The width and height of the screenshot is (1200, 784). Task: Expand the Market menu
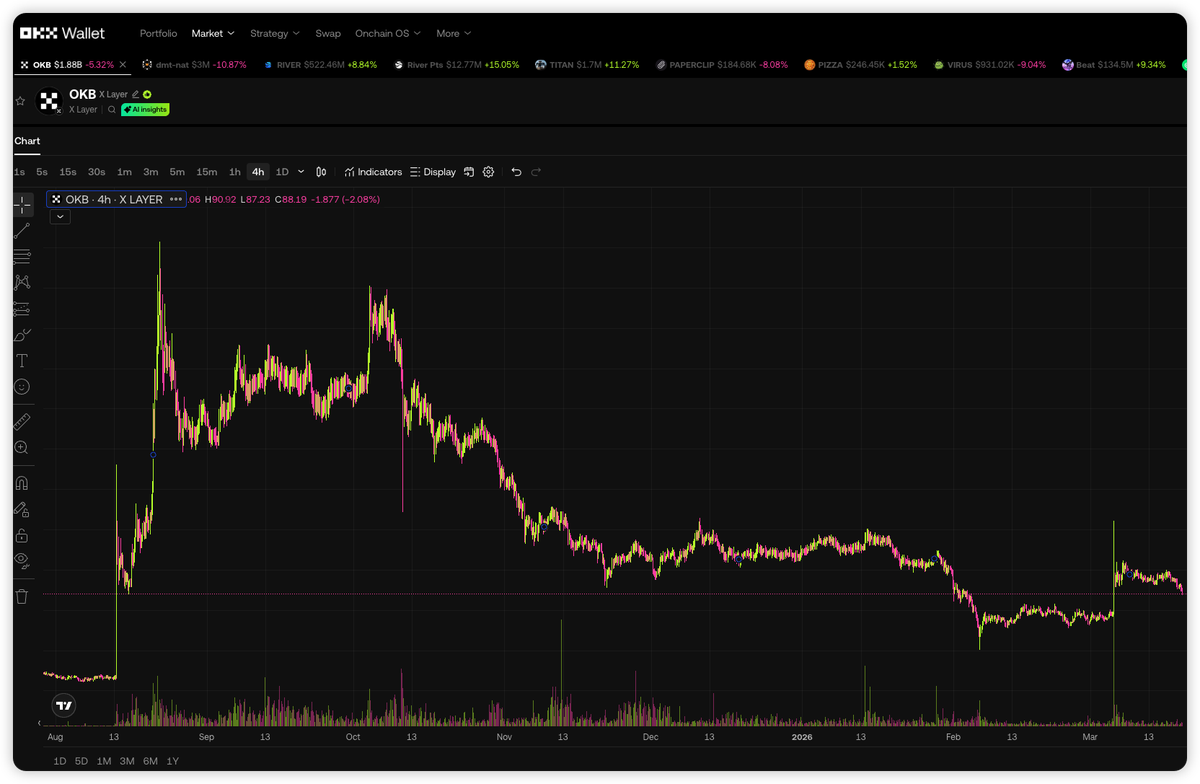point(213,33)
